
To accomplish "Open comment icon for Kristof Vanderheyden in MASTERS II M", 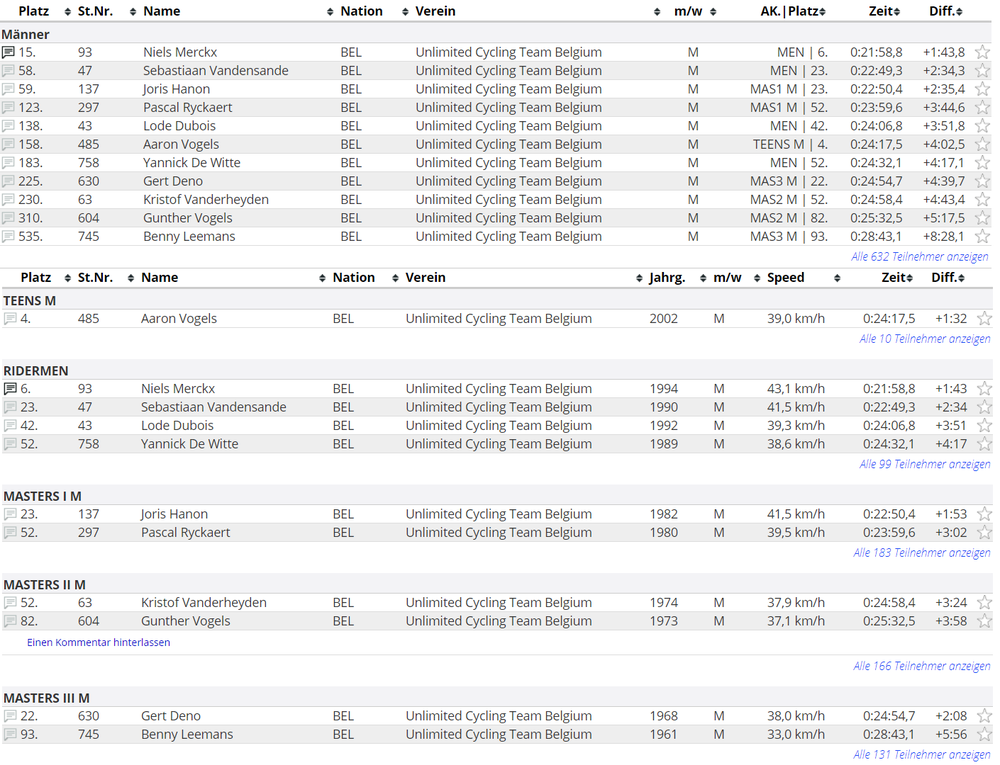I will tap(10, 603).
